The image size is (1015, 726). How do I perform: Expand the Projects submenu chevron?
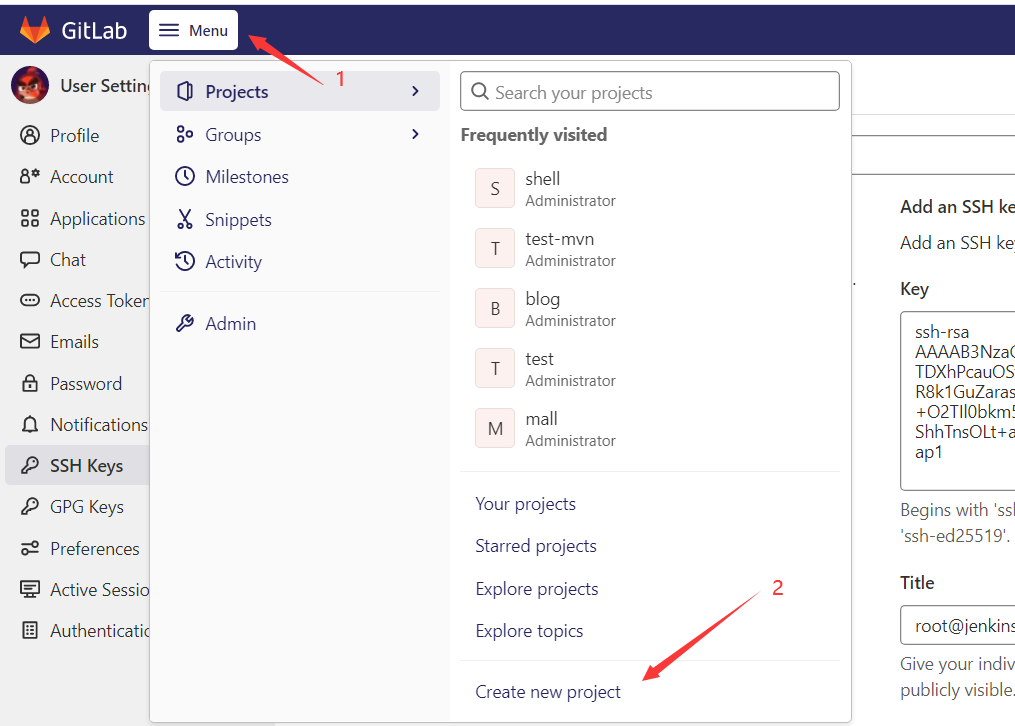click(x=416, y=91)
